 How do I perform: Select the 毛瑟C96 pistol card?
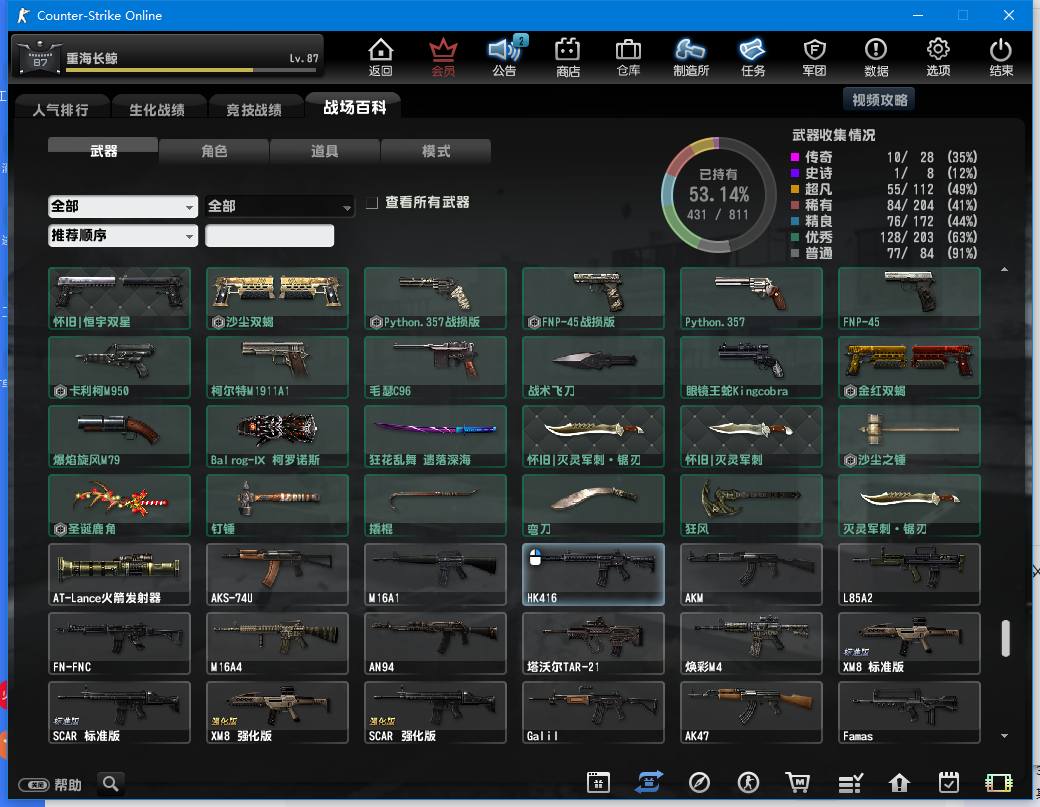435,367
